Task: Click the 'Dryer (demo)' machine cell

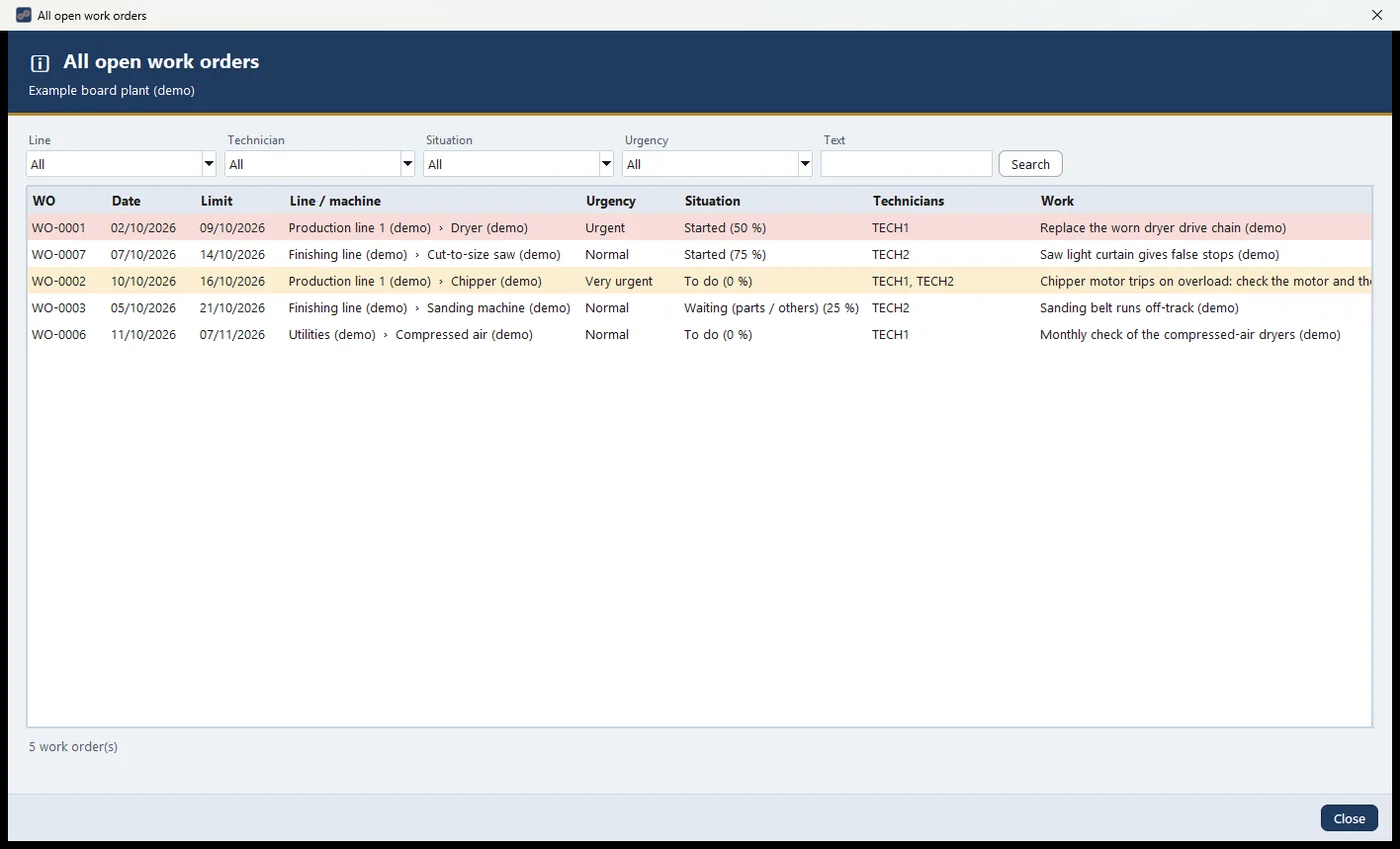Action: [489, 228]
